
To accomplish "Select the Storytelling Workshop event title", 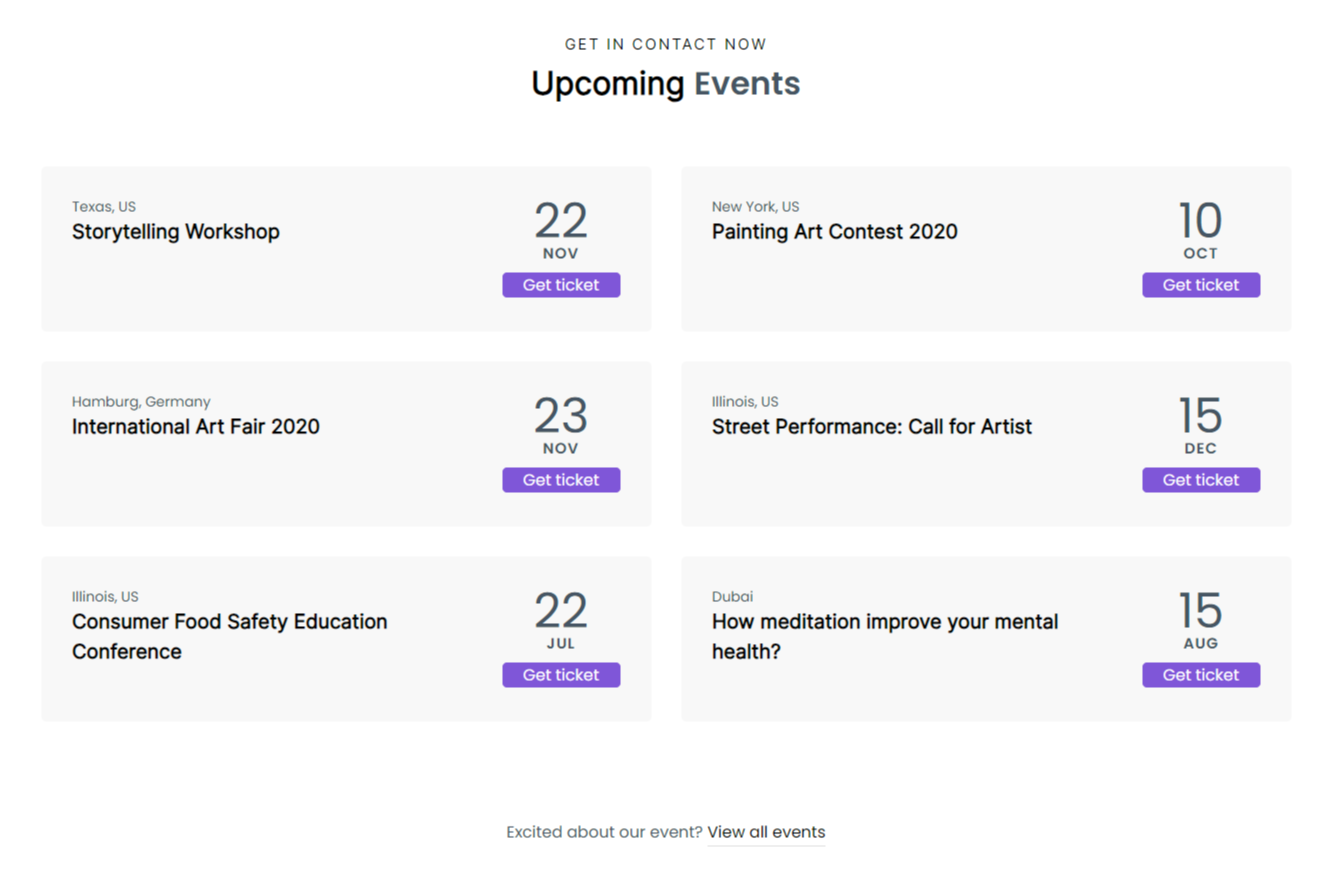I will tap(176, 231).
